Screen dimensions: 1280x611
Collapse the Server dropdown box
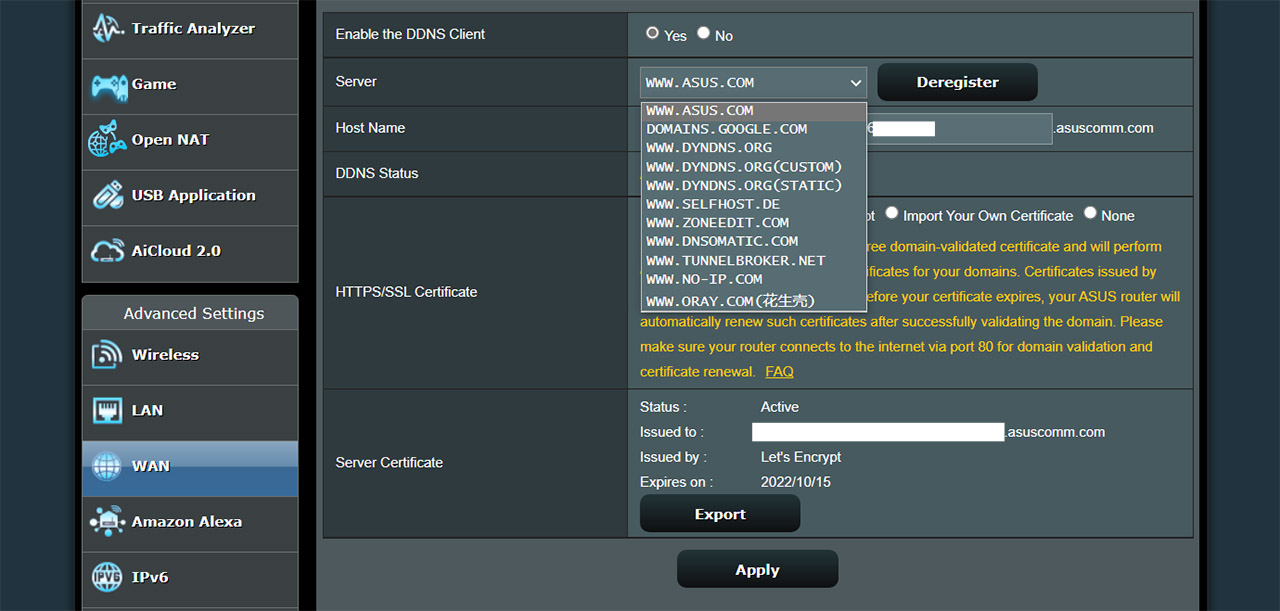[x=753, y=82]
